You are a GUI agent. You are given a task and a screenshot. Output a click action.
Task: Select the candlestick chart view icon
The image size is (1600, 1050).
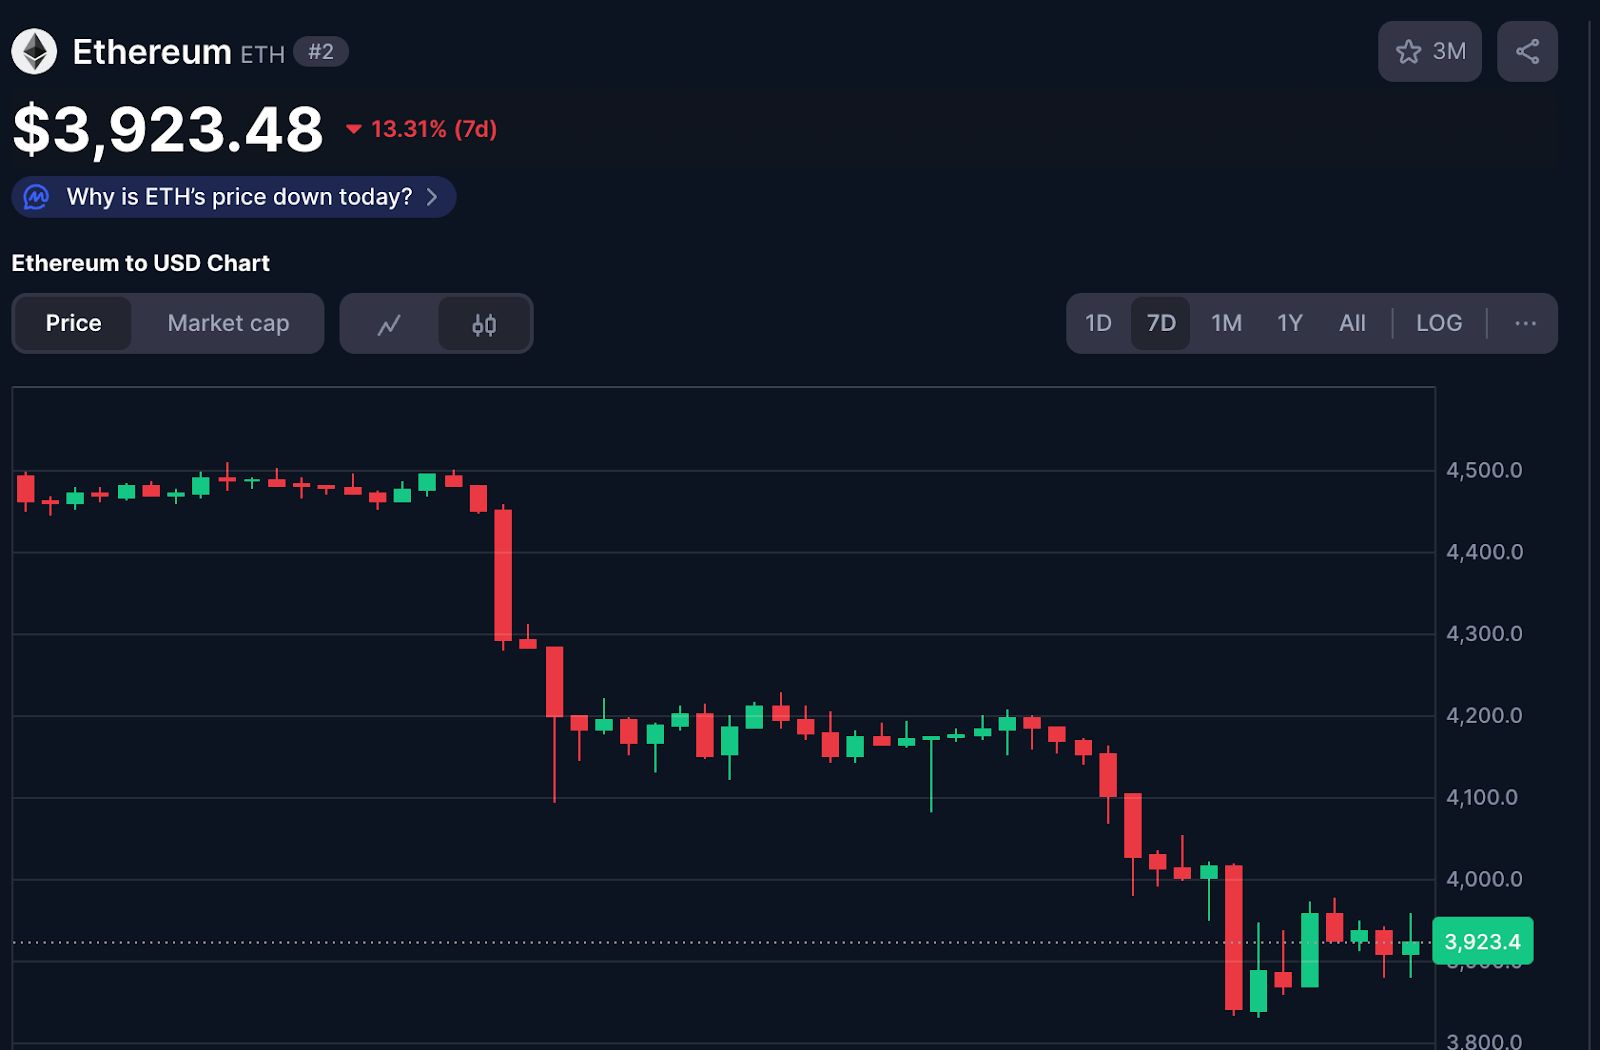tap(484, 324)
